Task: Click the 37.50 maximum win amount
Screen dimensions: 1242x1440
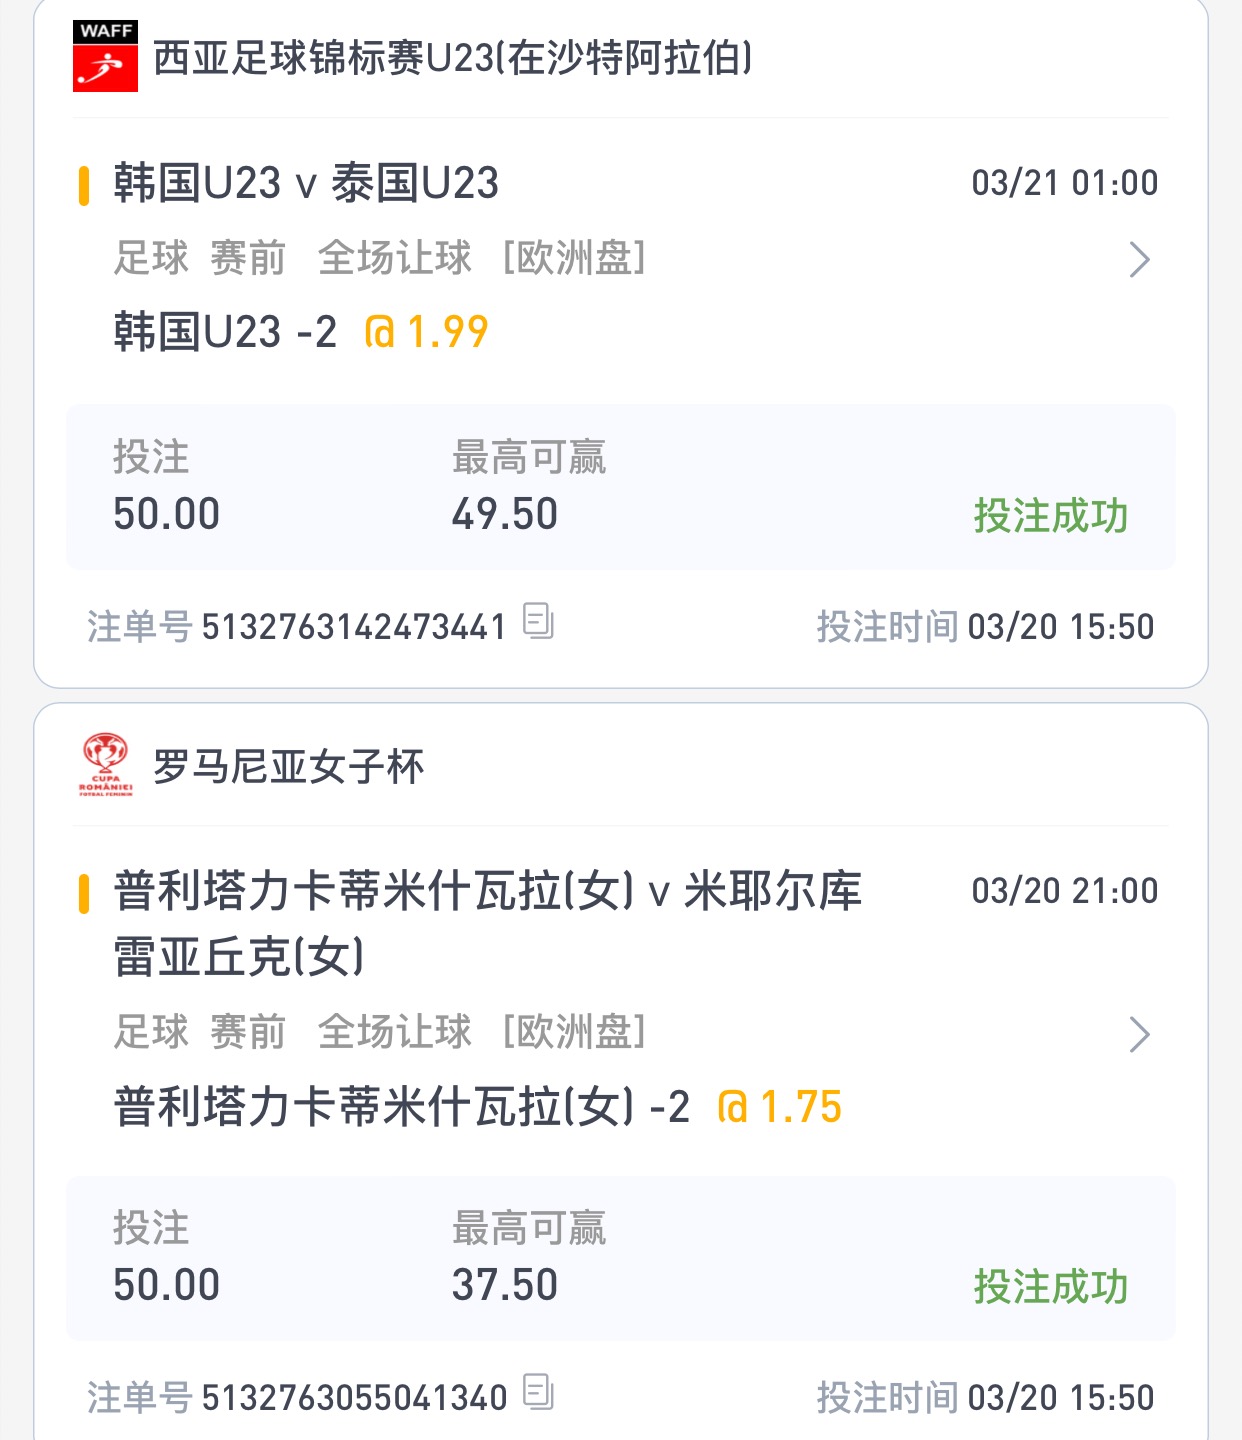Action: point(505,1285)
